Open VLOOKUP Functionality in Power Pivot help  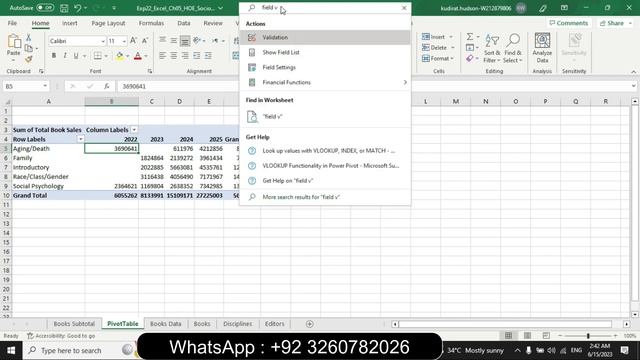point(325,166)
